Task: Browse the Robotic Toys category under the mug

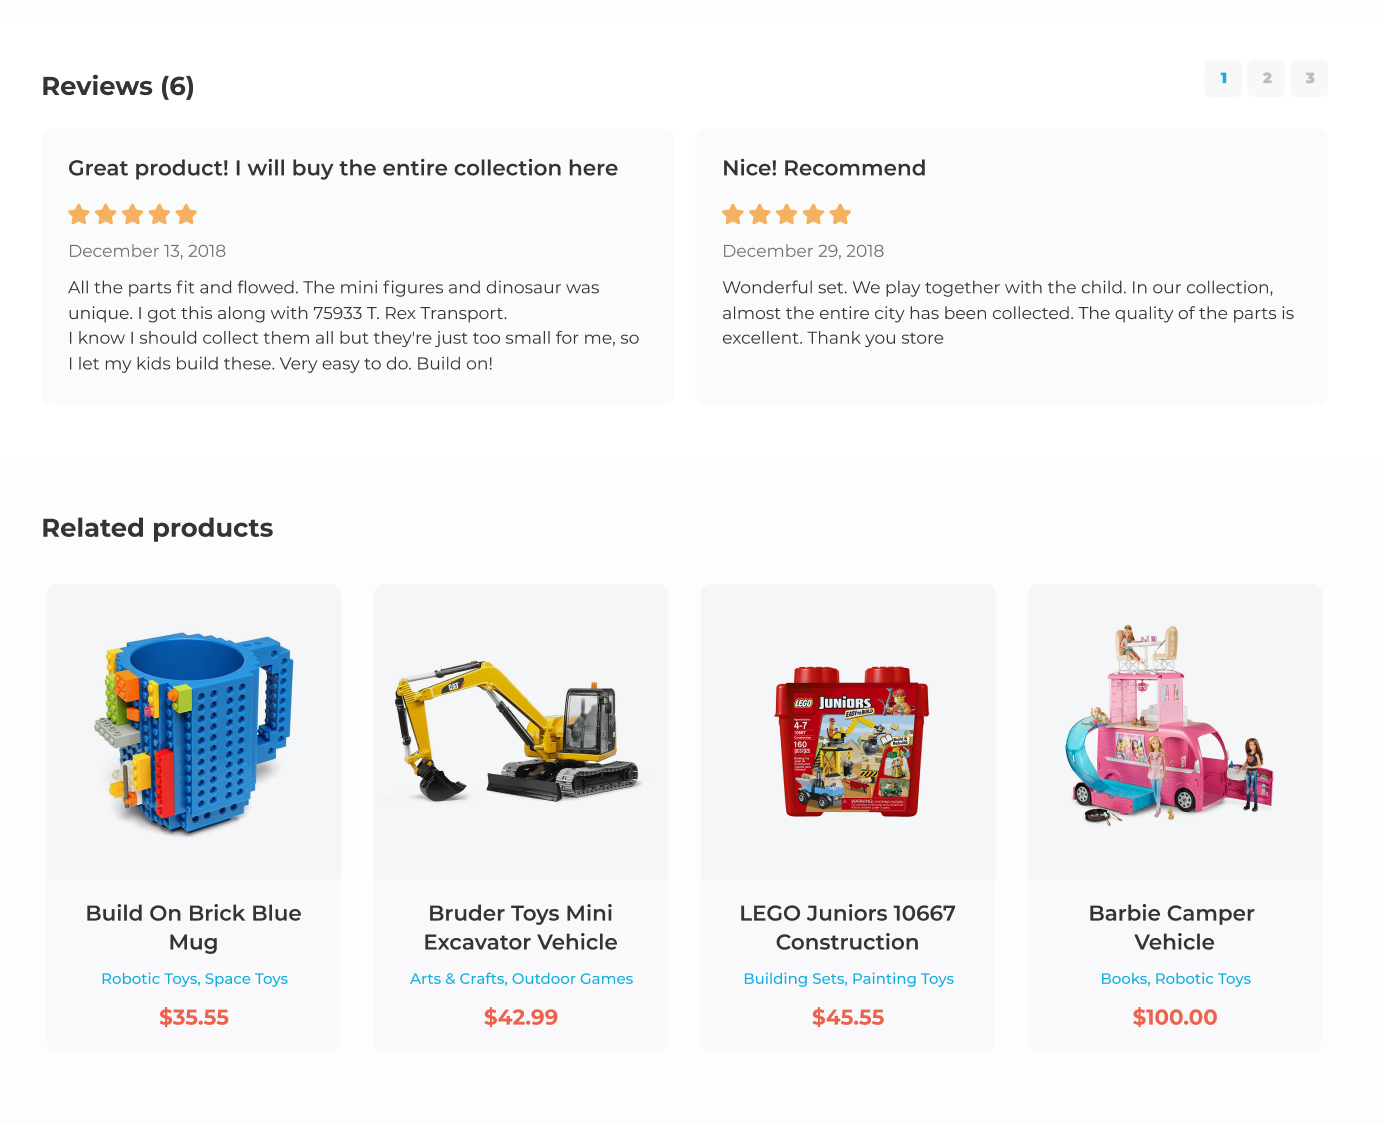Action: [148, 979]
